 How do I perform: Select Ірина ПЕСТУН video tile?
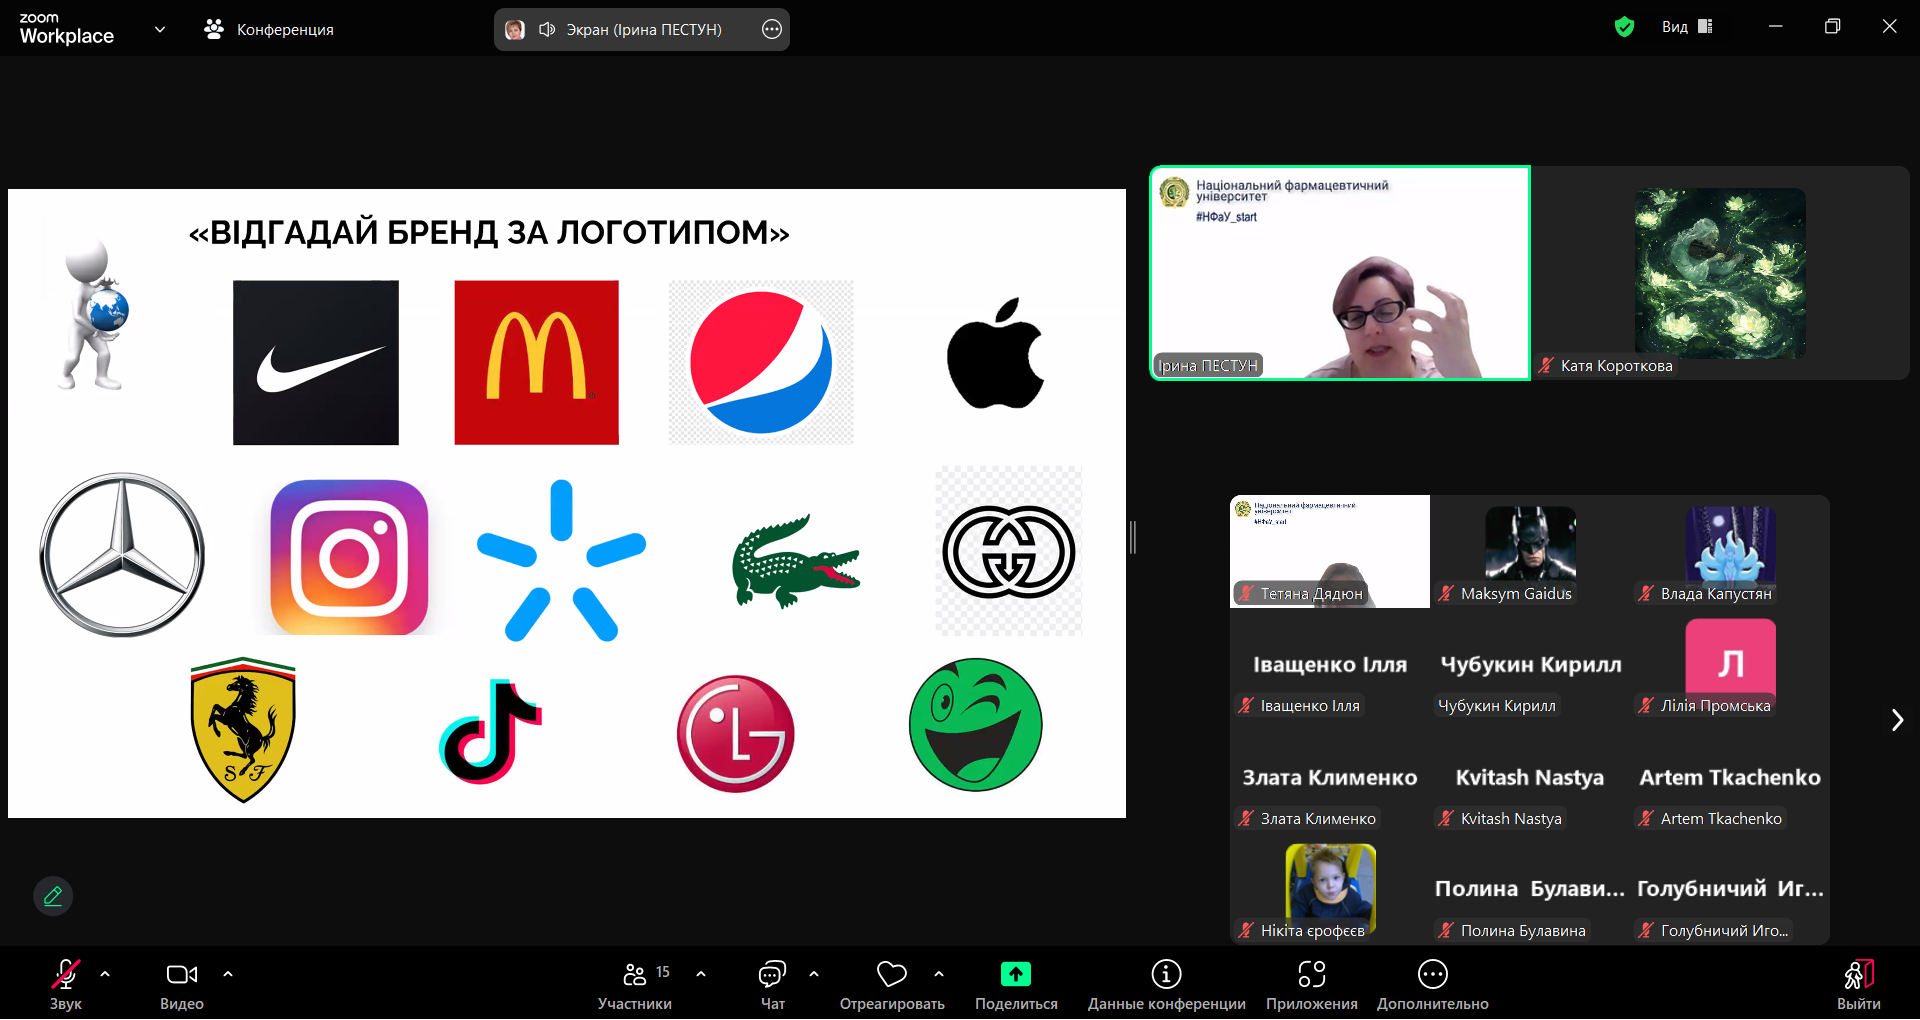pyautogui.click(x=1340, y=273)
